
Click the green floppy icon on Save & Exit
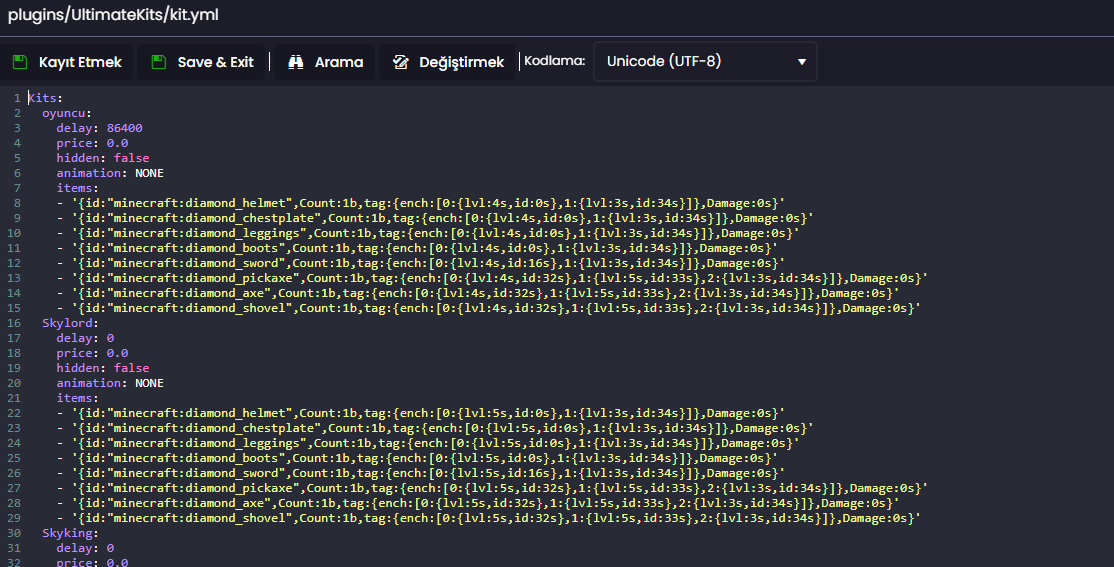158,62
